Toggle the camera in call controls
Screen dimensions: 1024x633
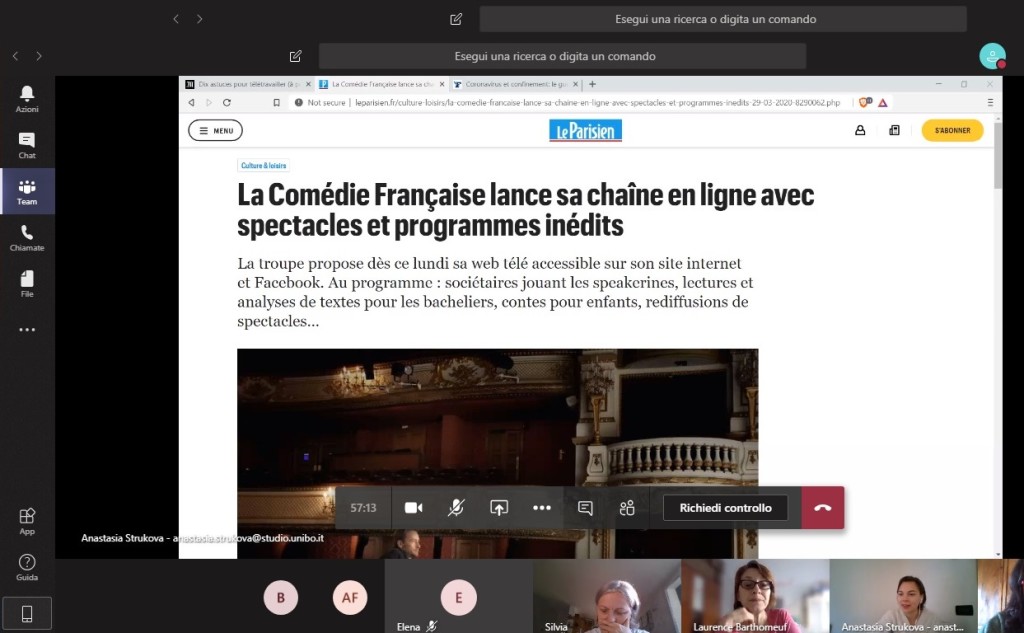[x=413, y=508]
